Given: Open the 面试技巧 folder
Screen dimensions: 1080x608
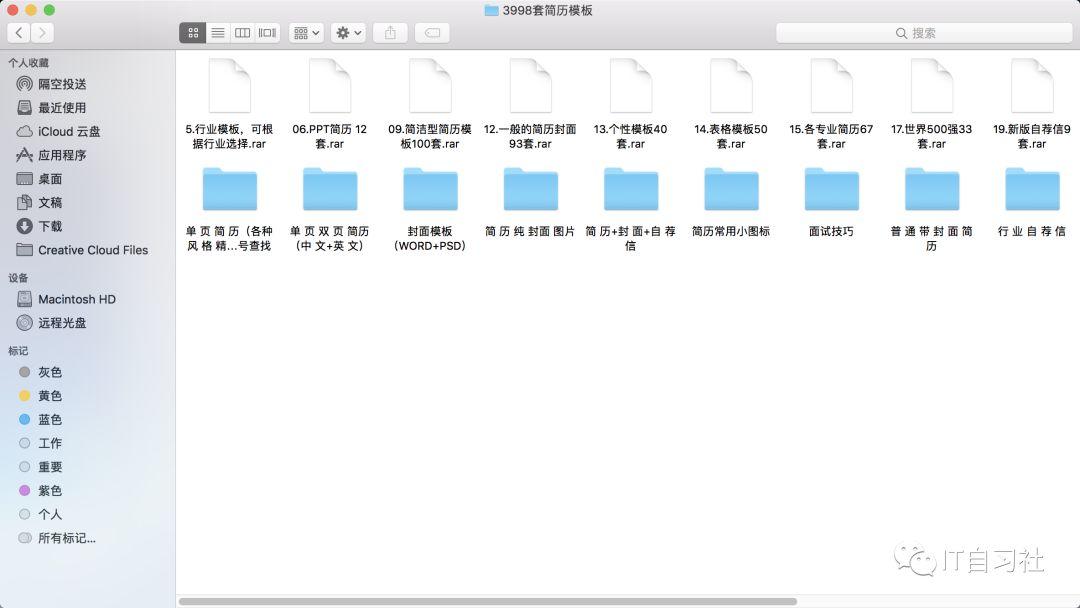Looking at the screenshot, I should click(x=830, y=189).
